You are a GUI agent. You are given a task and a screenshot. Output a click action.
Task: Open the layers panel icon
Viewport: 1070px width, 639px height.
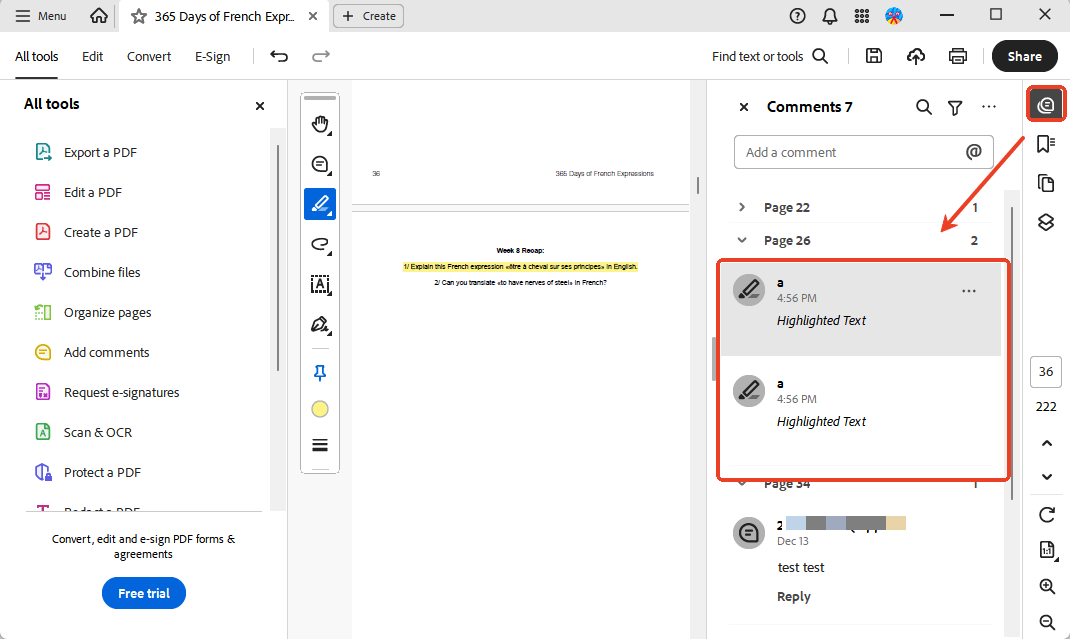click(1046, 222)
